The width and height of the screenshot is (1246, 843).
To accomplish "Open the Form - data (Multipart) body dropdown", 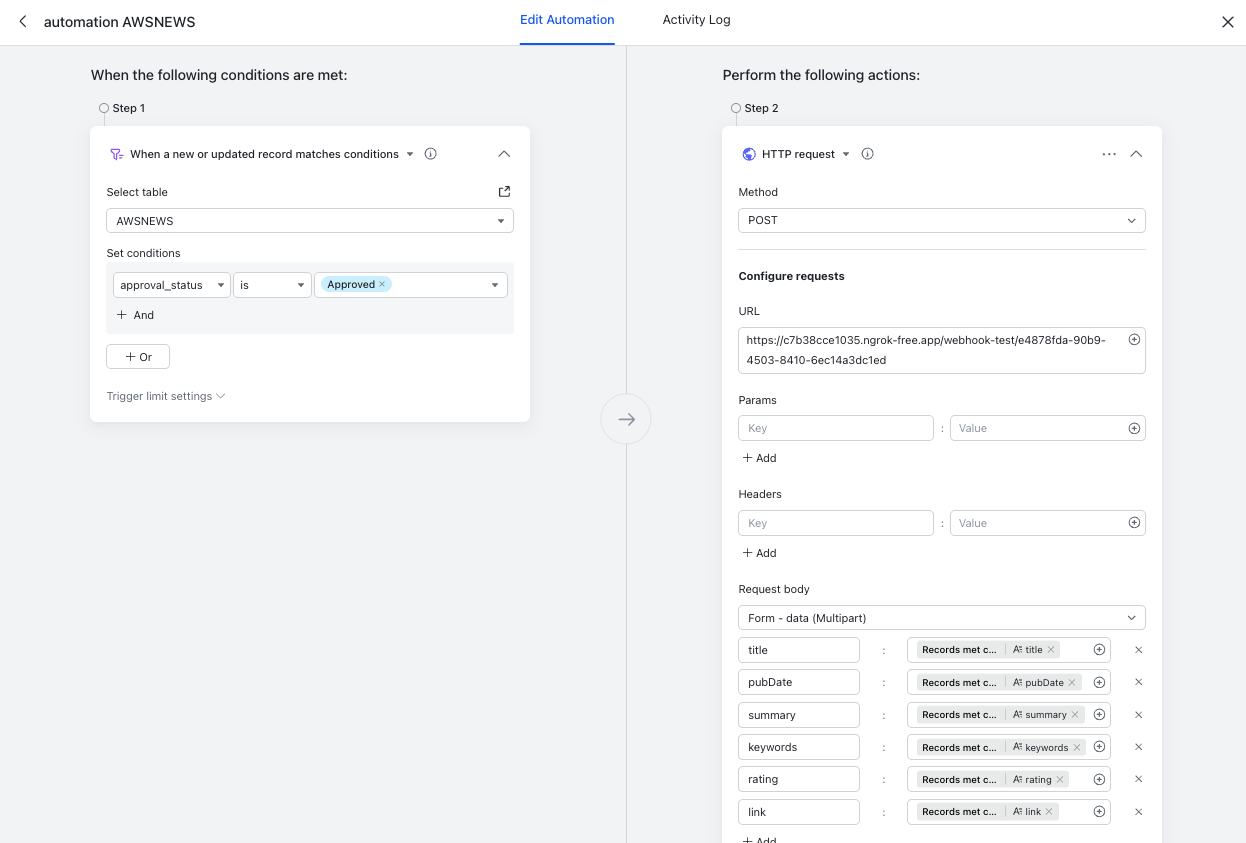I will [x=940, y=617].
